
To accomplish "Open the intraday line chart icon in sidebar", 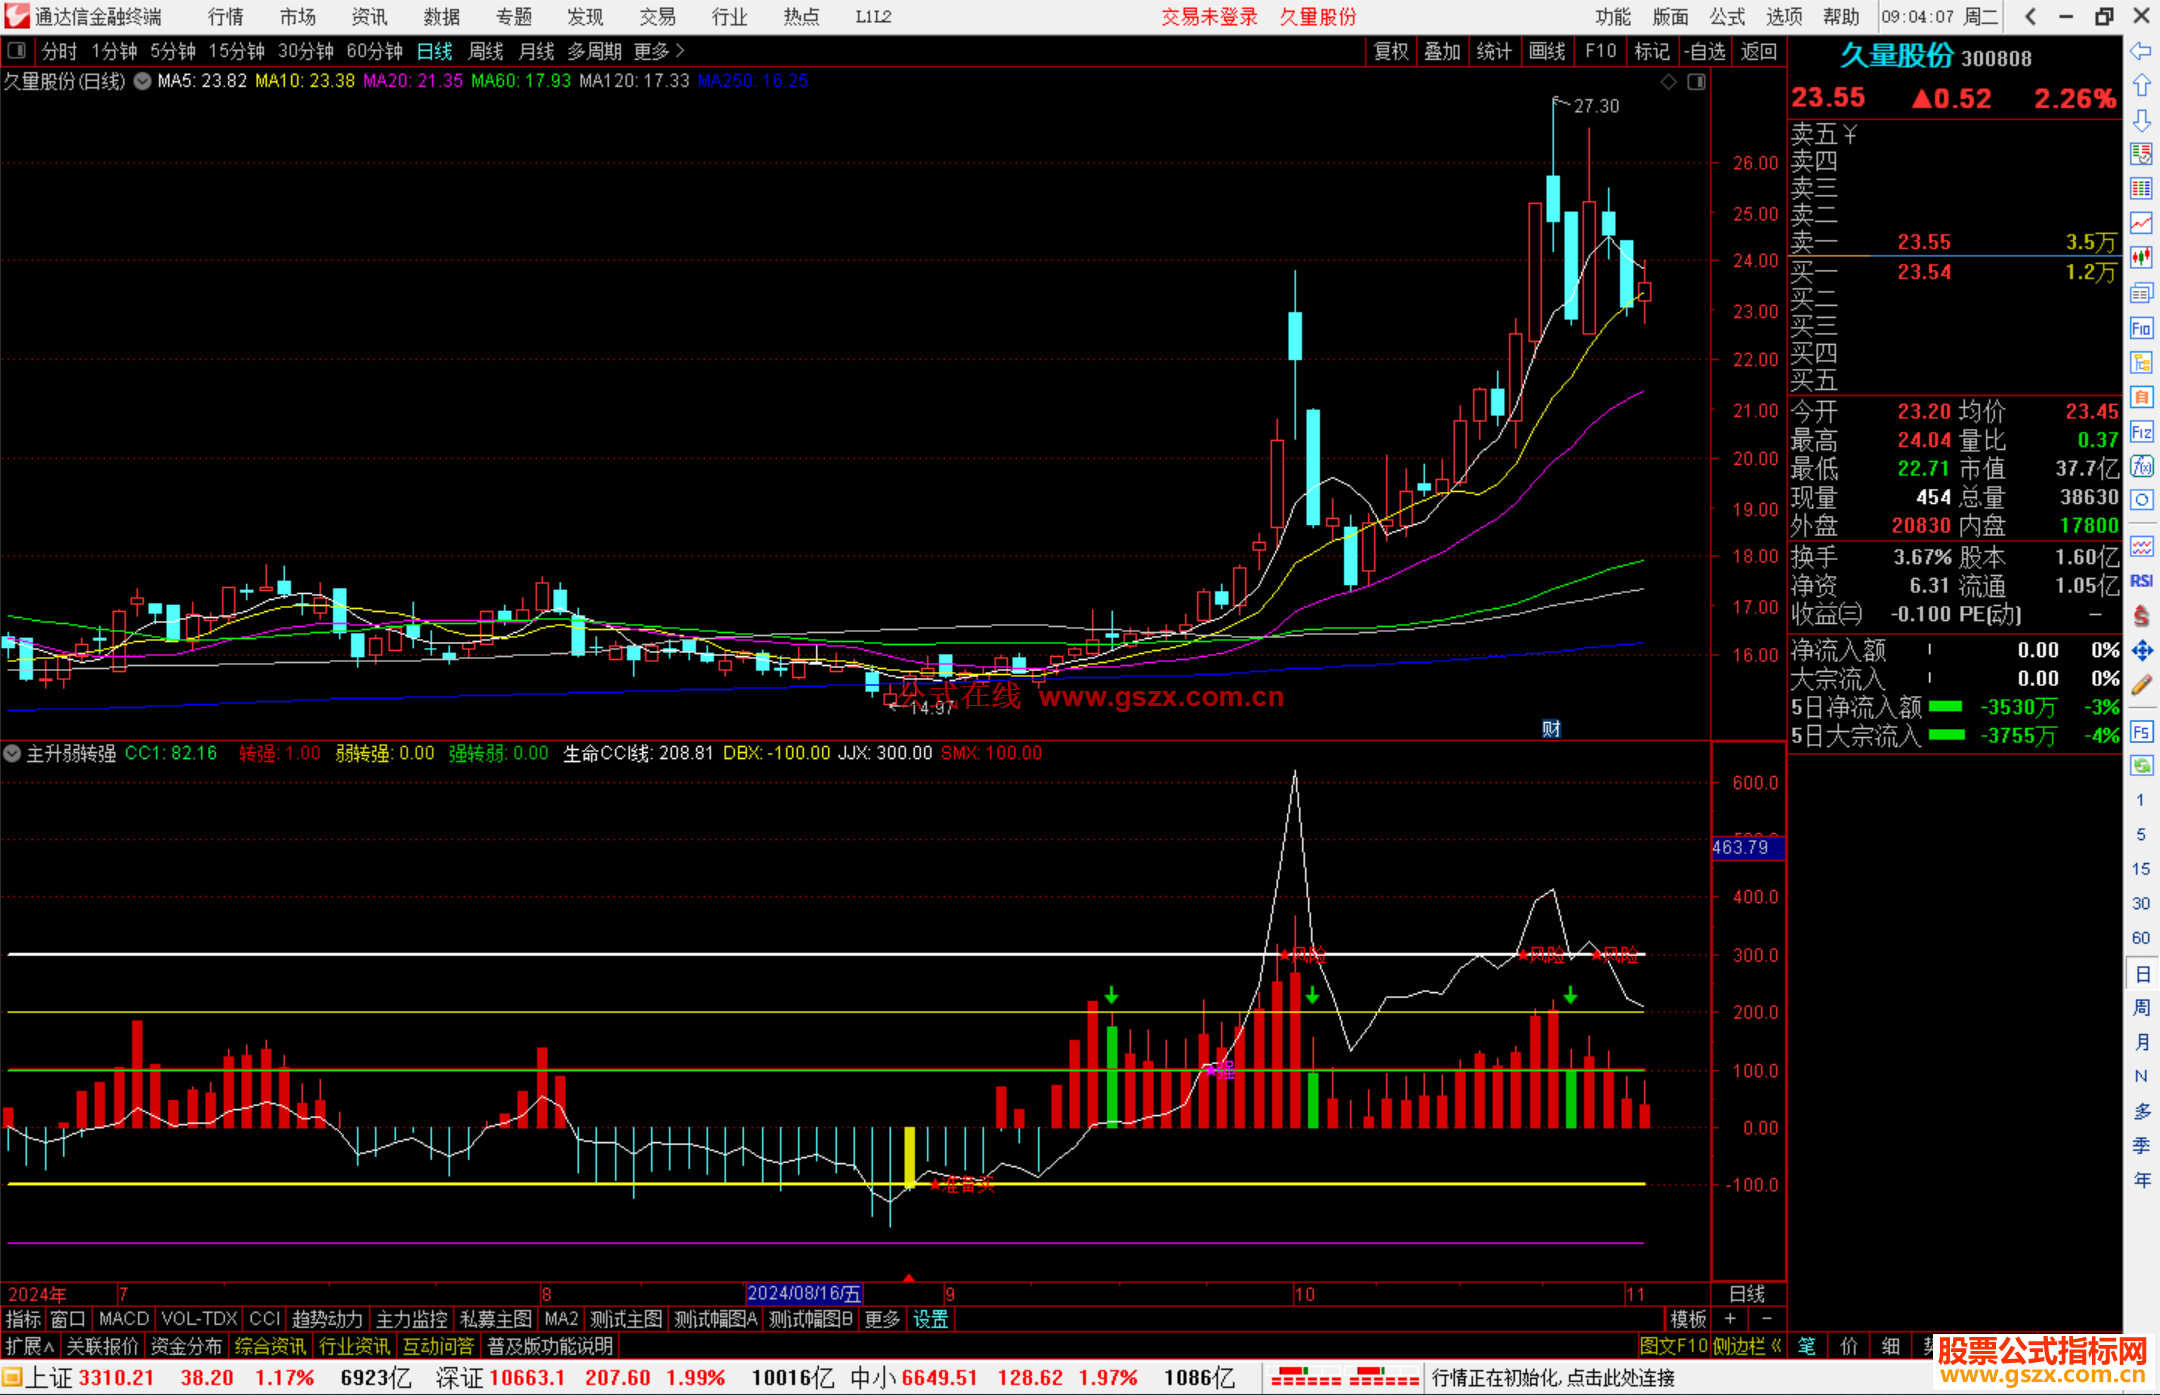I will 2141,223.
